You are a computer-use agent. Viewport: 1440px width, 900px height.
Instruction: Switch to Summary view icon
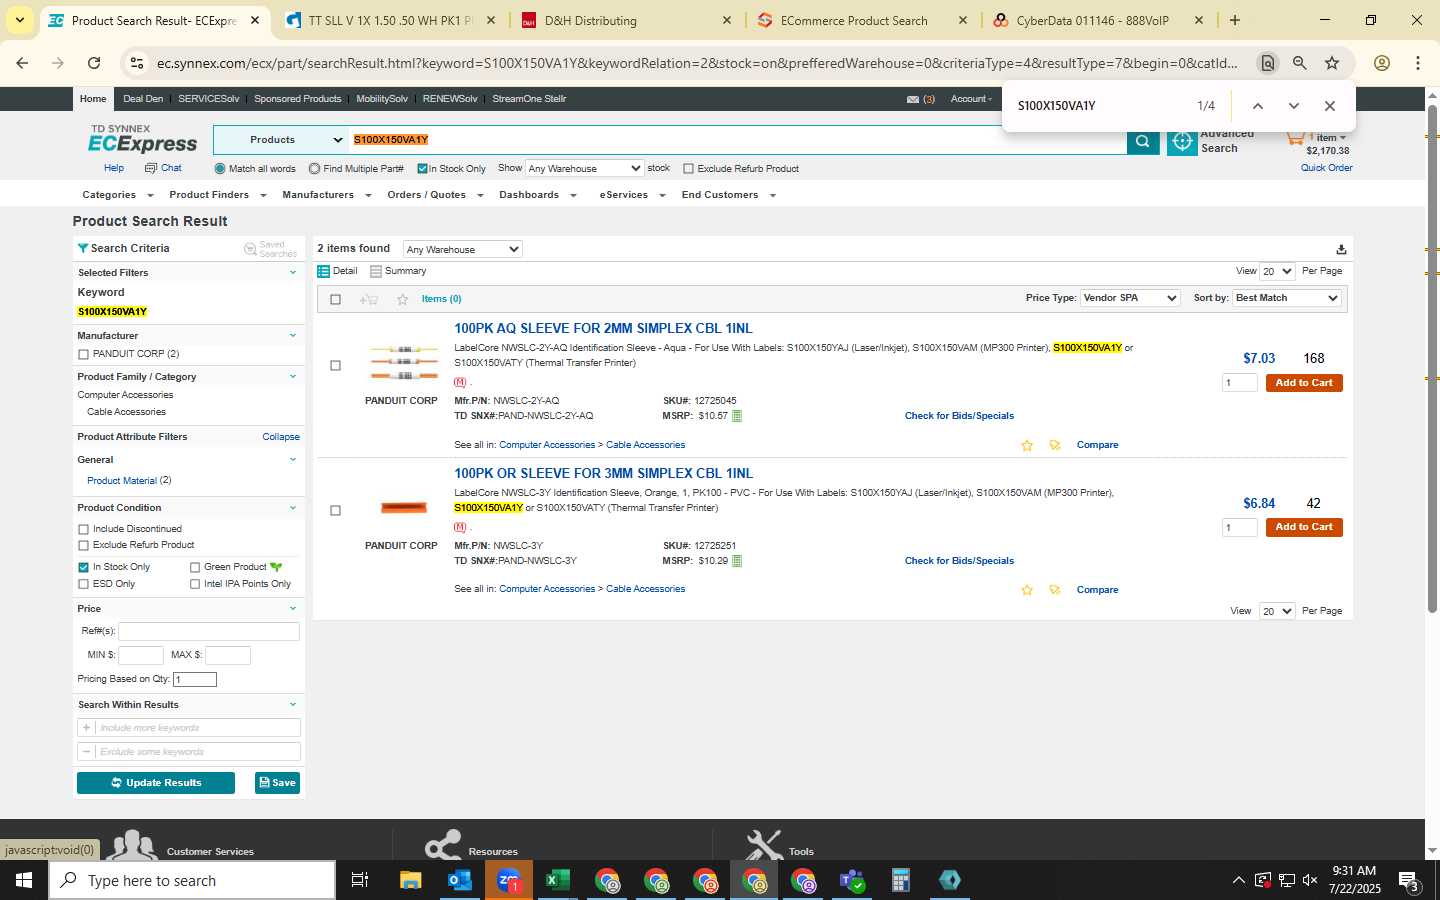point(376,271)
